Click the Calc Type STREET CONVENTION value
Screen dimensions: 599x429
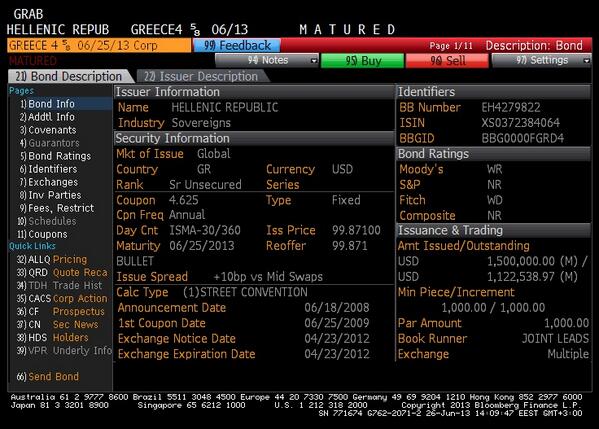pos(245,292)
